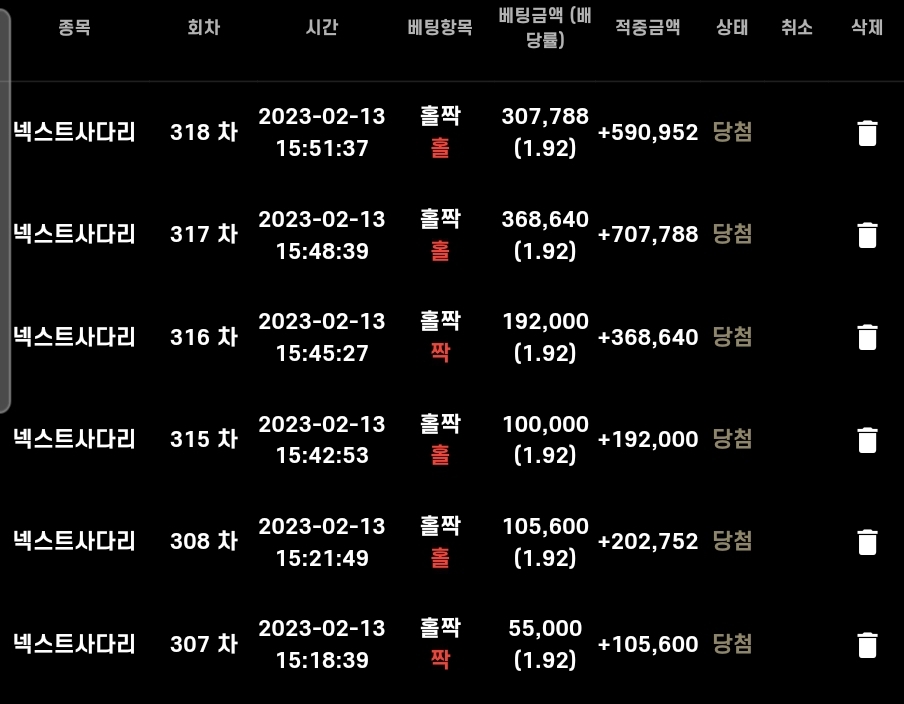This screenshot has width=904, height=704.
Task: Click 넥스트사다리 in the 316 row
Action: [x=74, y=337]
